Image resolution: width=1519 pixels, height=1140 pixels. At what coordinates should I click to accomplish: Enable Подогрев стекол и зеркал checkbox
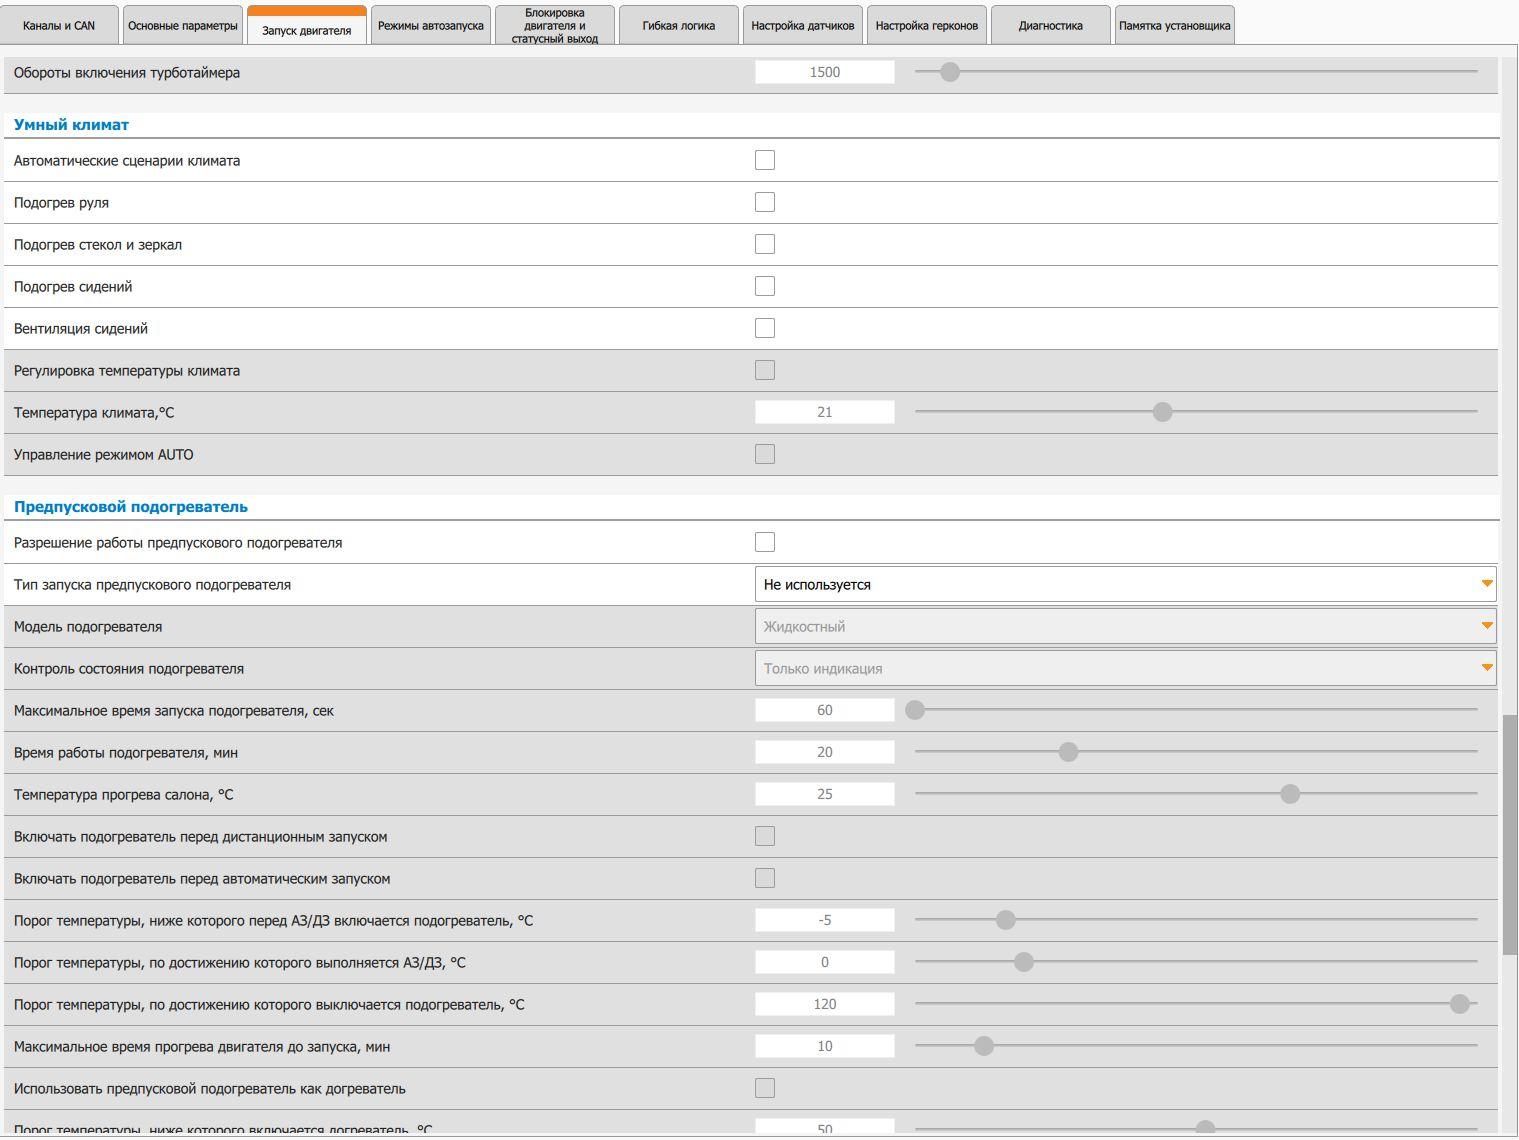click(765, 244)
